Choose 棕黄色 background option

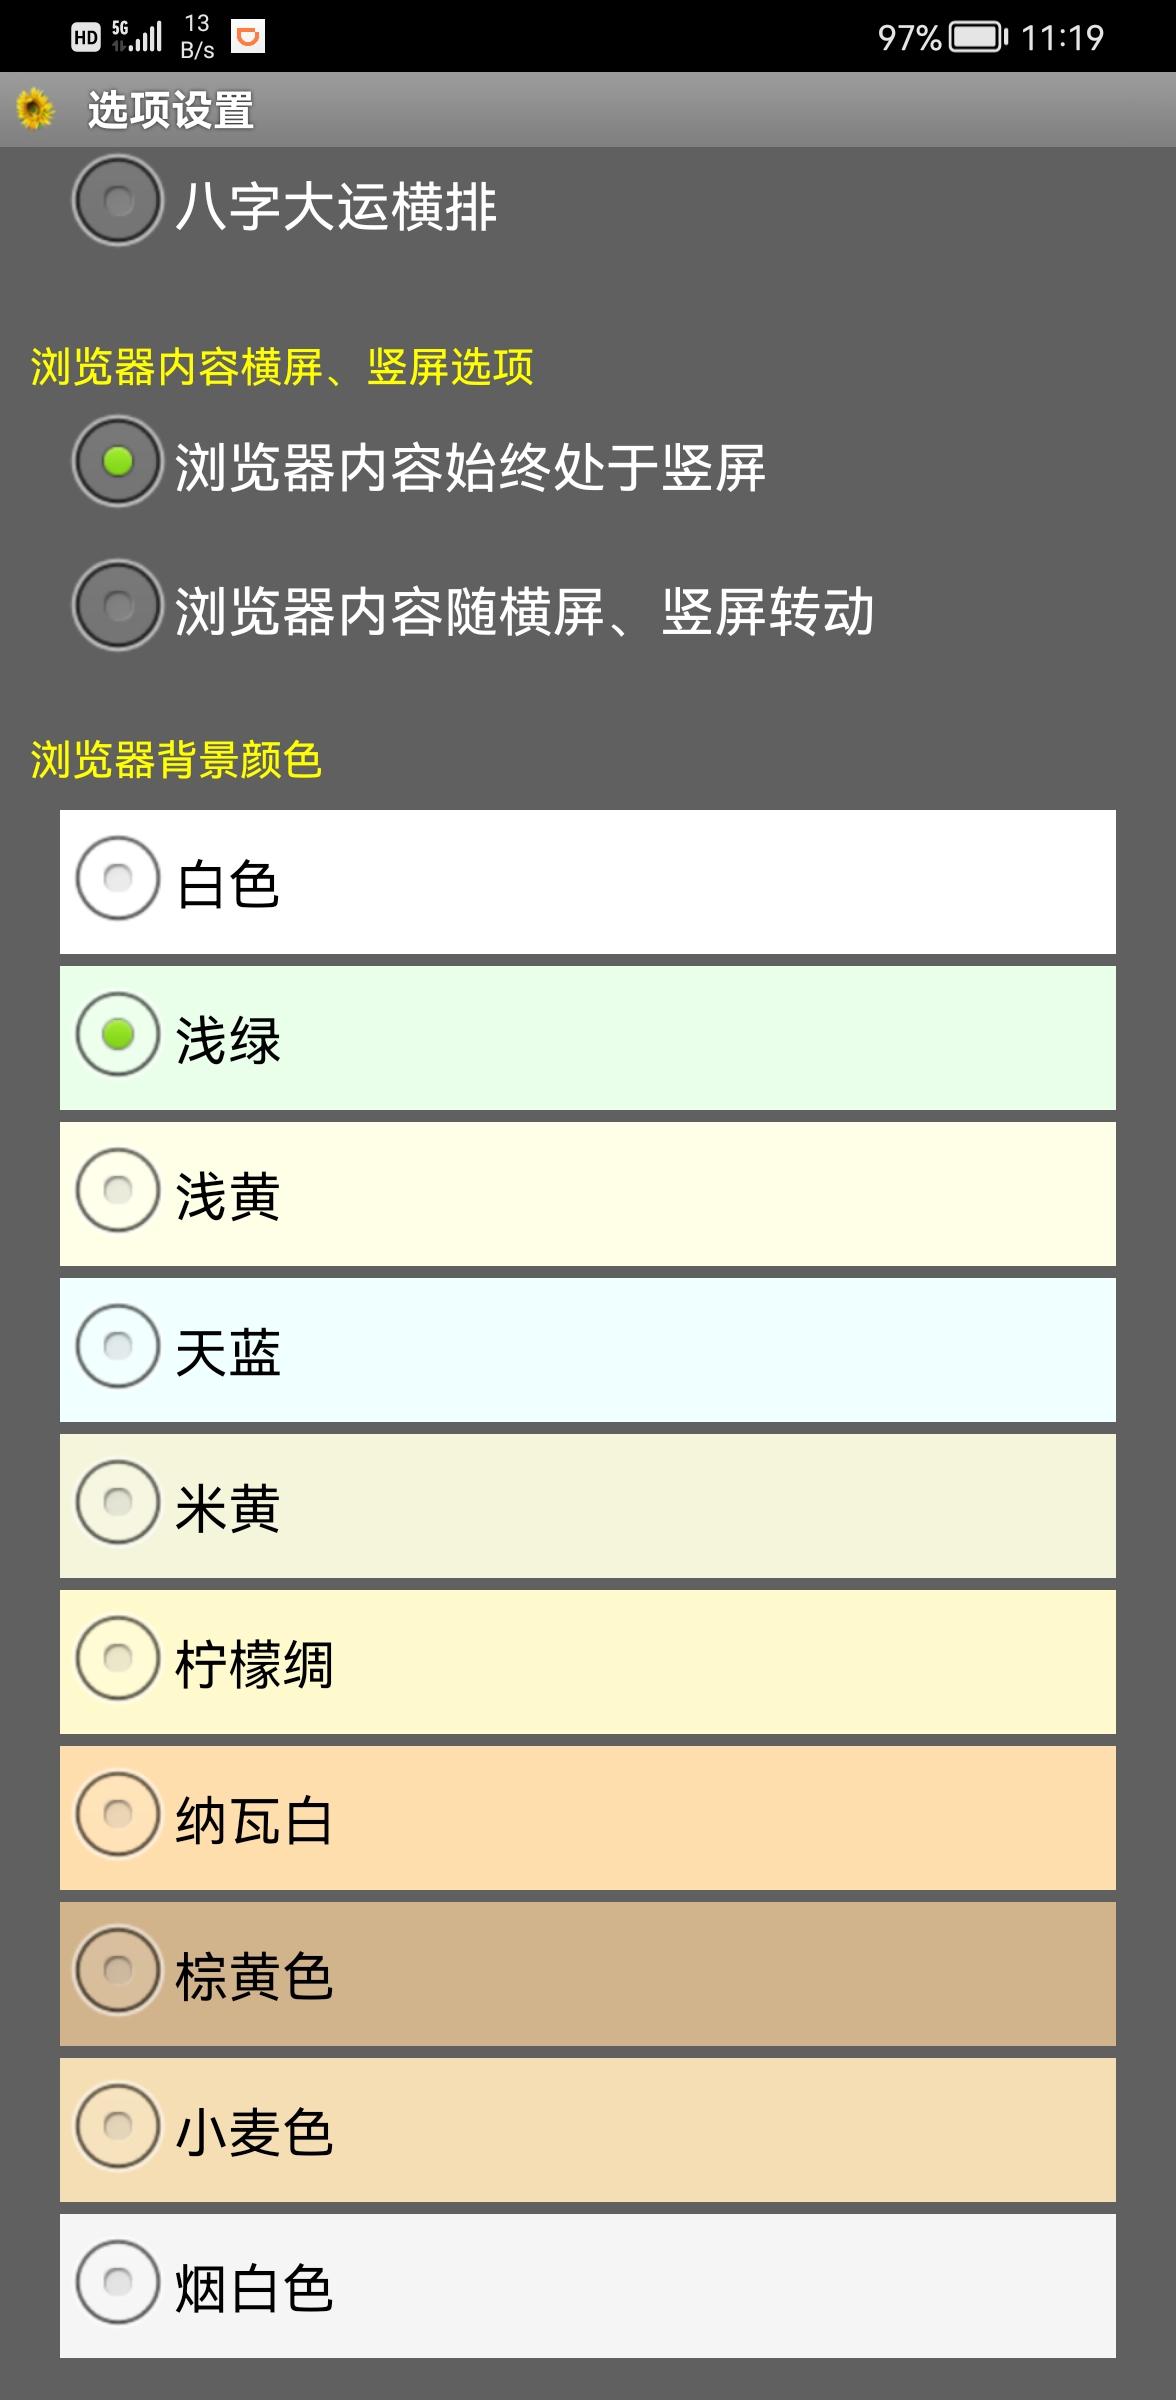click(118, 1971)
